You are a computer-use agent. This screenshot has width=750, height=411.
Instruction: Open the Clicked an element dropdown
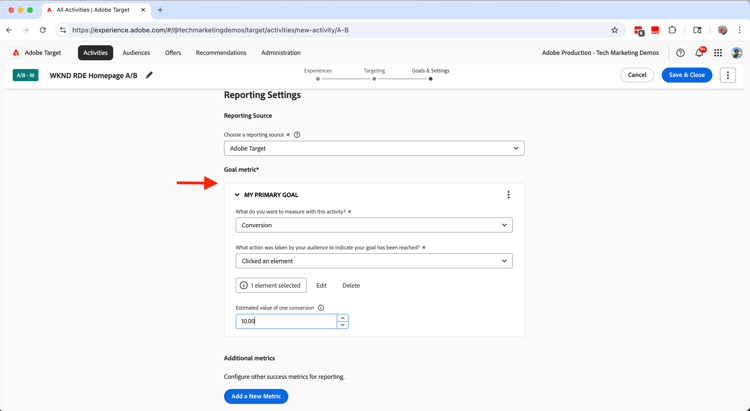tap(374, 261)
